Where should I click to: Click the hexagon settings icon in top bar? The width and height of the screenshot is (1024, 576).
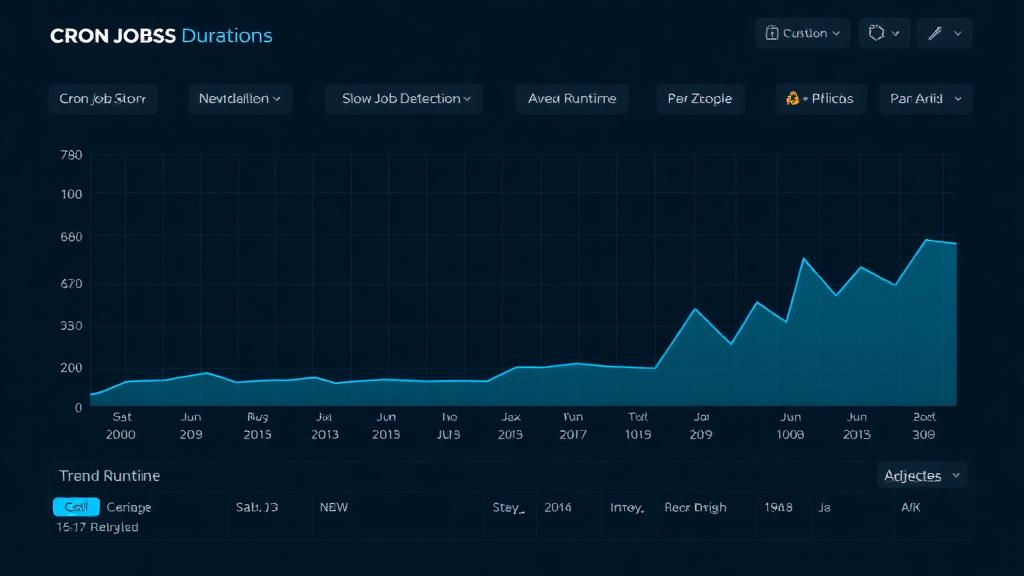coord(877,33)
